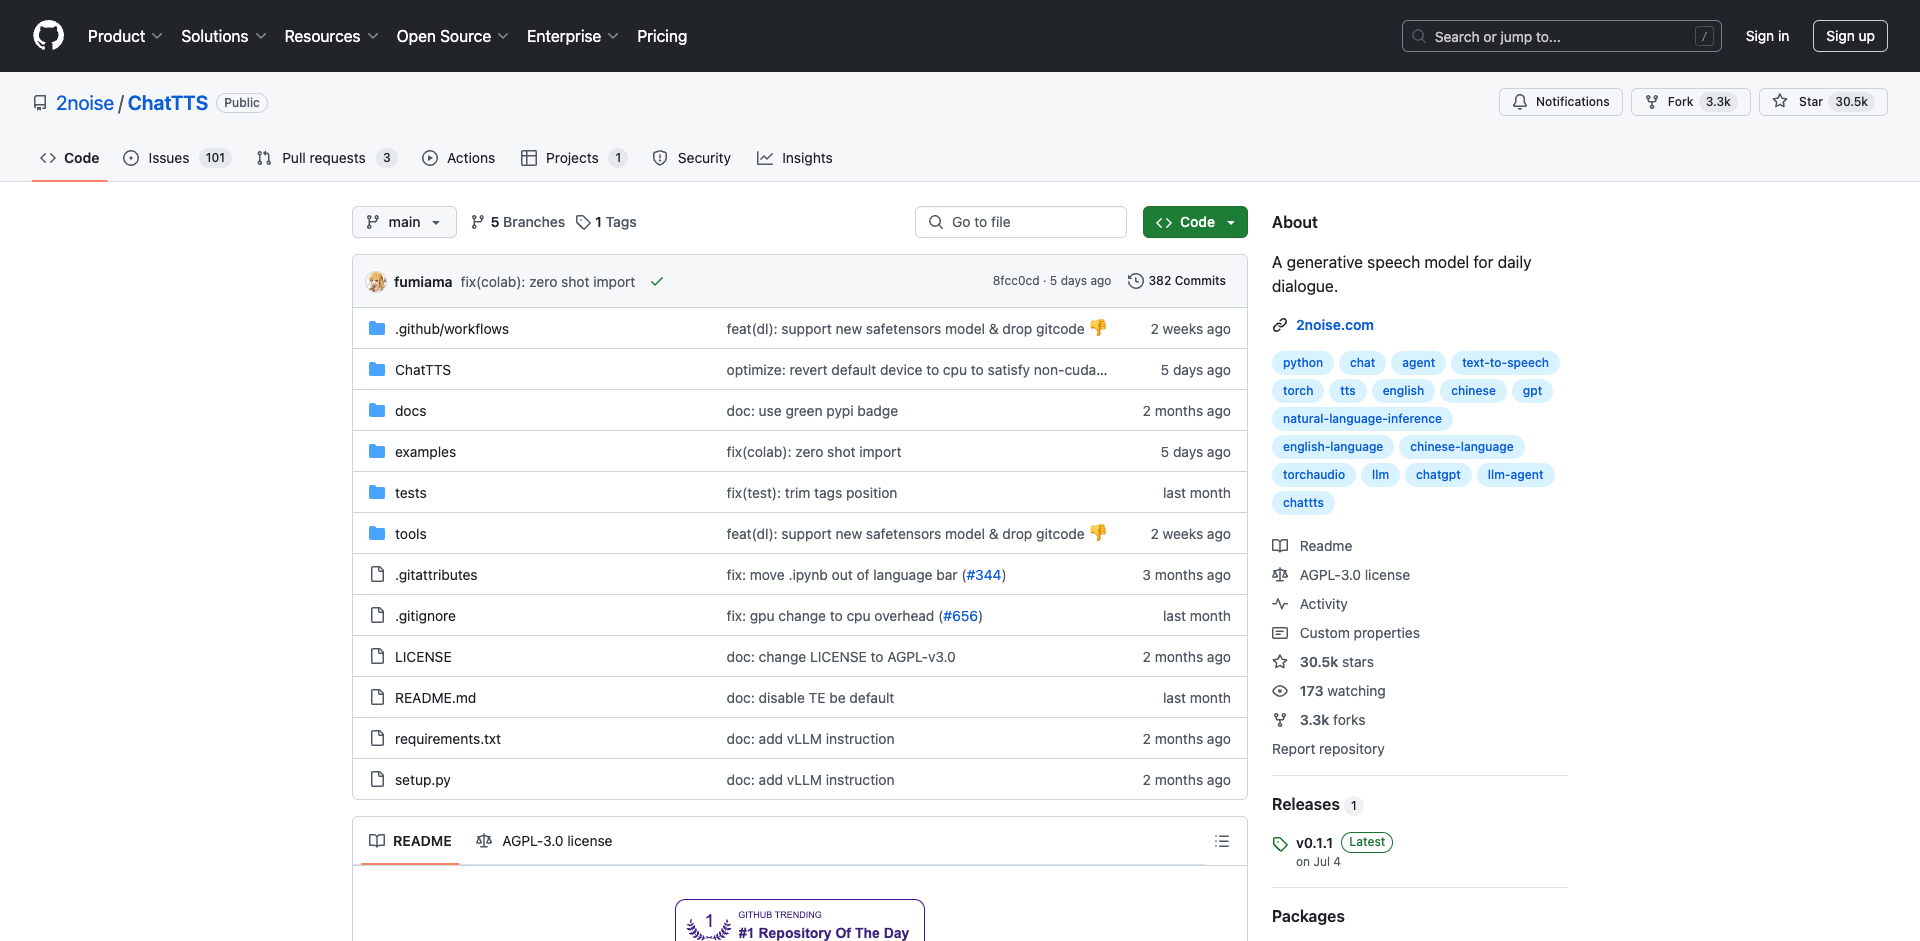
Task: Open the Pull requests tab
Action: [327, 158]
